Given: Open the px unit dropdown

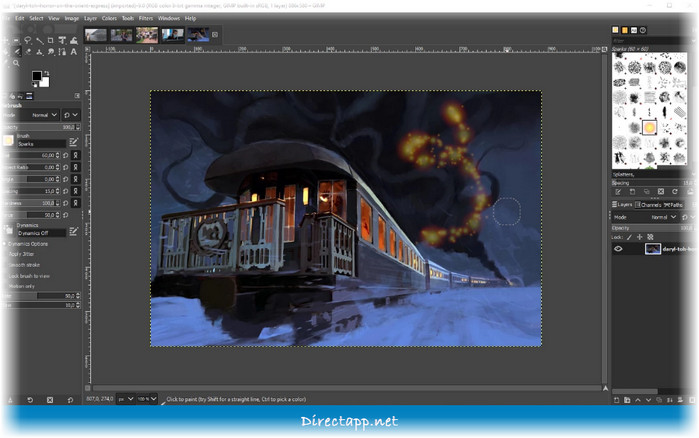Looking at the screenshot, I should 126,399.
